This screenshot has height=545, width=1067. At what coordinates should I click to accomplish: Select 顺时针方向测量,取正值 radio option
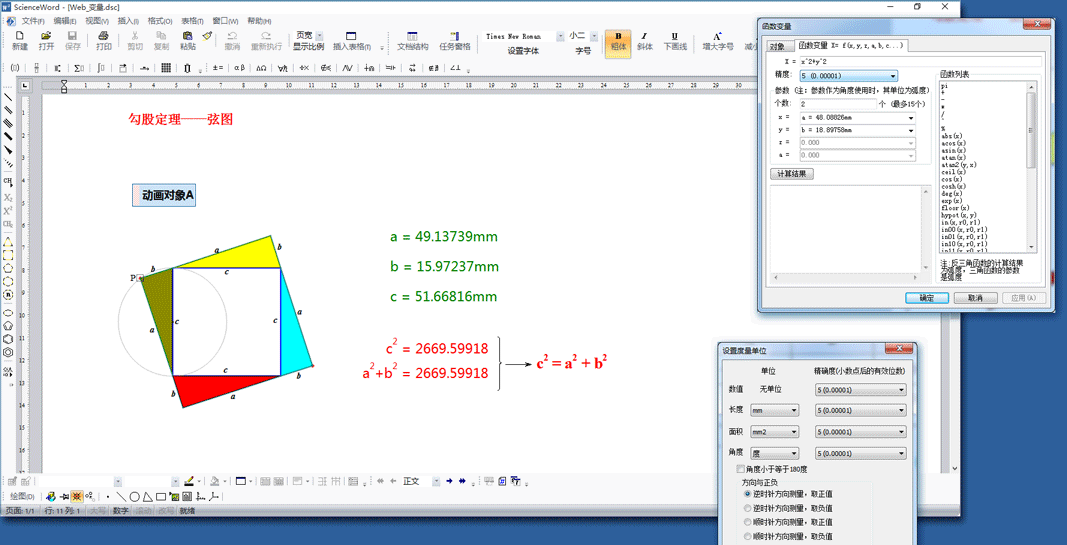click(x=748, y=522)
